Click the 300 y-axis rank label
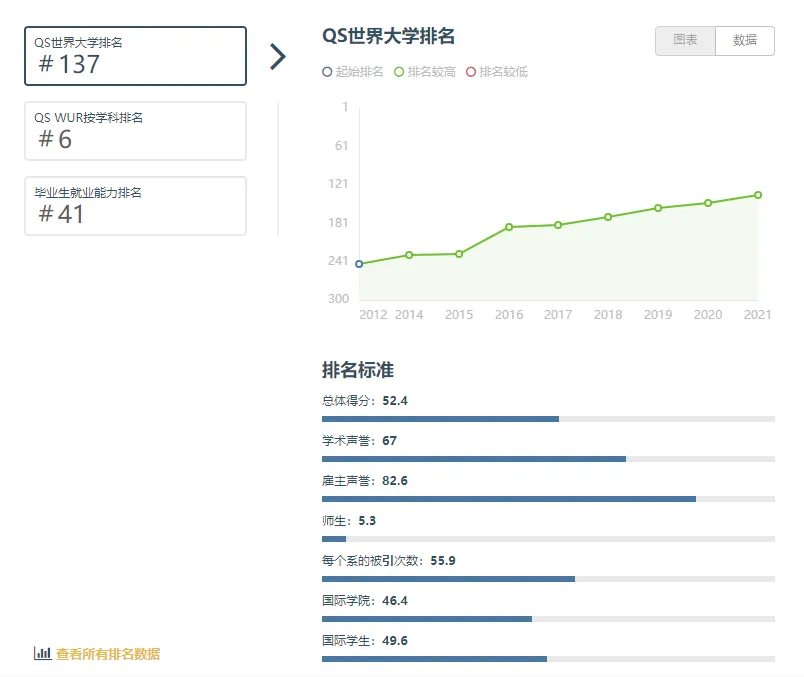The height and width of the screenshot is (677, 804). (338, 298)
